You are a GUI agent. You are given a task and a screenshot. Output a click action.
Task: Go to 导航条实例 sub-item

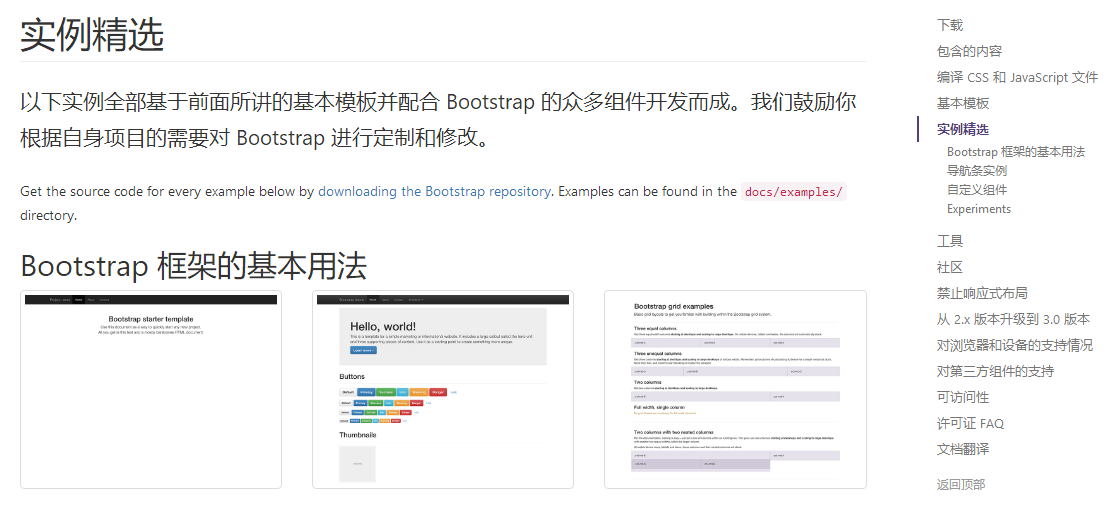976,170
